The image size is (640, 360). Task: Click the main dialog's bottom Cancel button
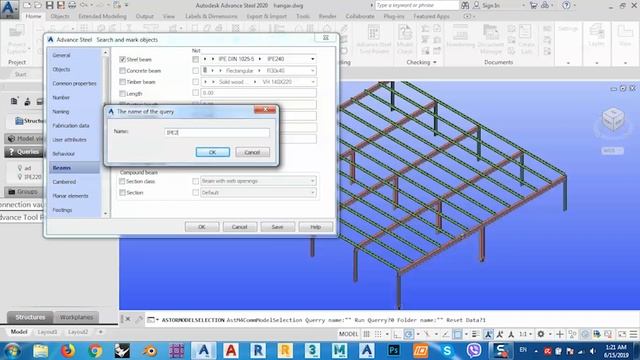coord(240,227)
